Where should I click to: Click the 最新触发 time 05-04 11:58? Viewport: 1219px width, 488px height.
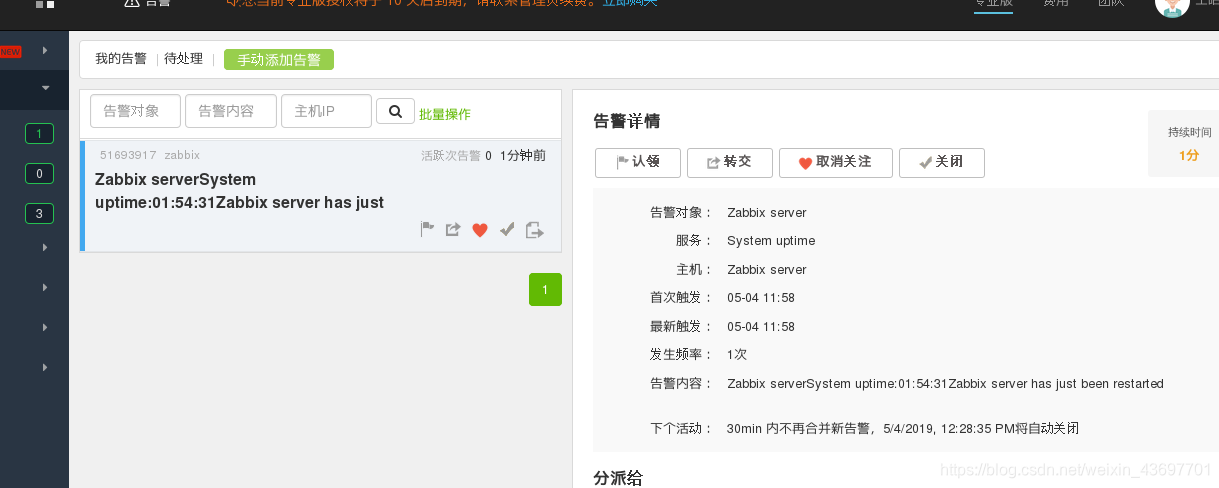coord(761,327)
